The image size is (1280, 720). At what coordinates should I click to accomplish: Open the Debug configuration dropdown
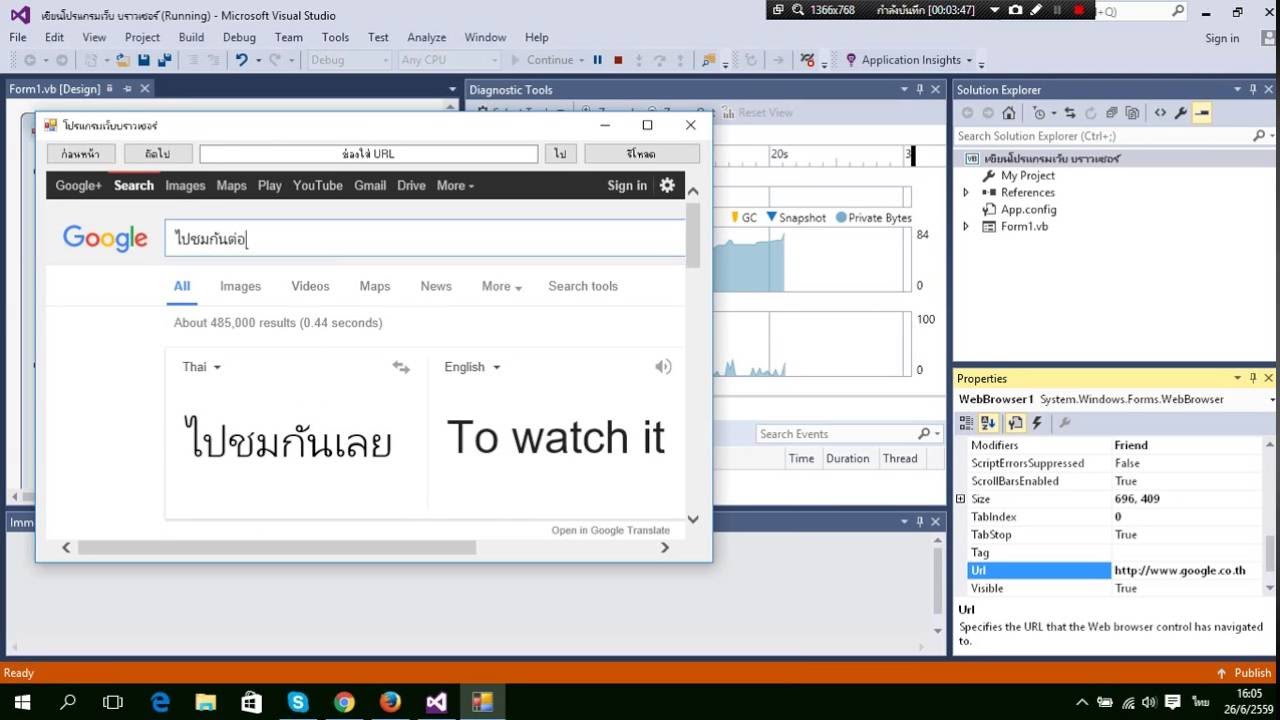click(348, 60)
